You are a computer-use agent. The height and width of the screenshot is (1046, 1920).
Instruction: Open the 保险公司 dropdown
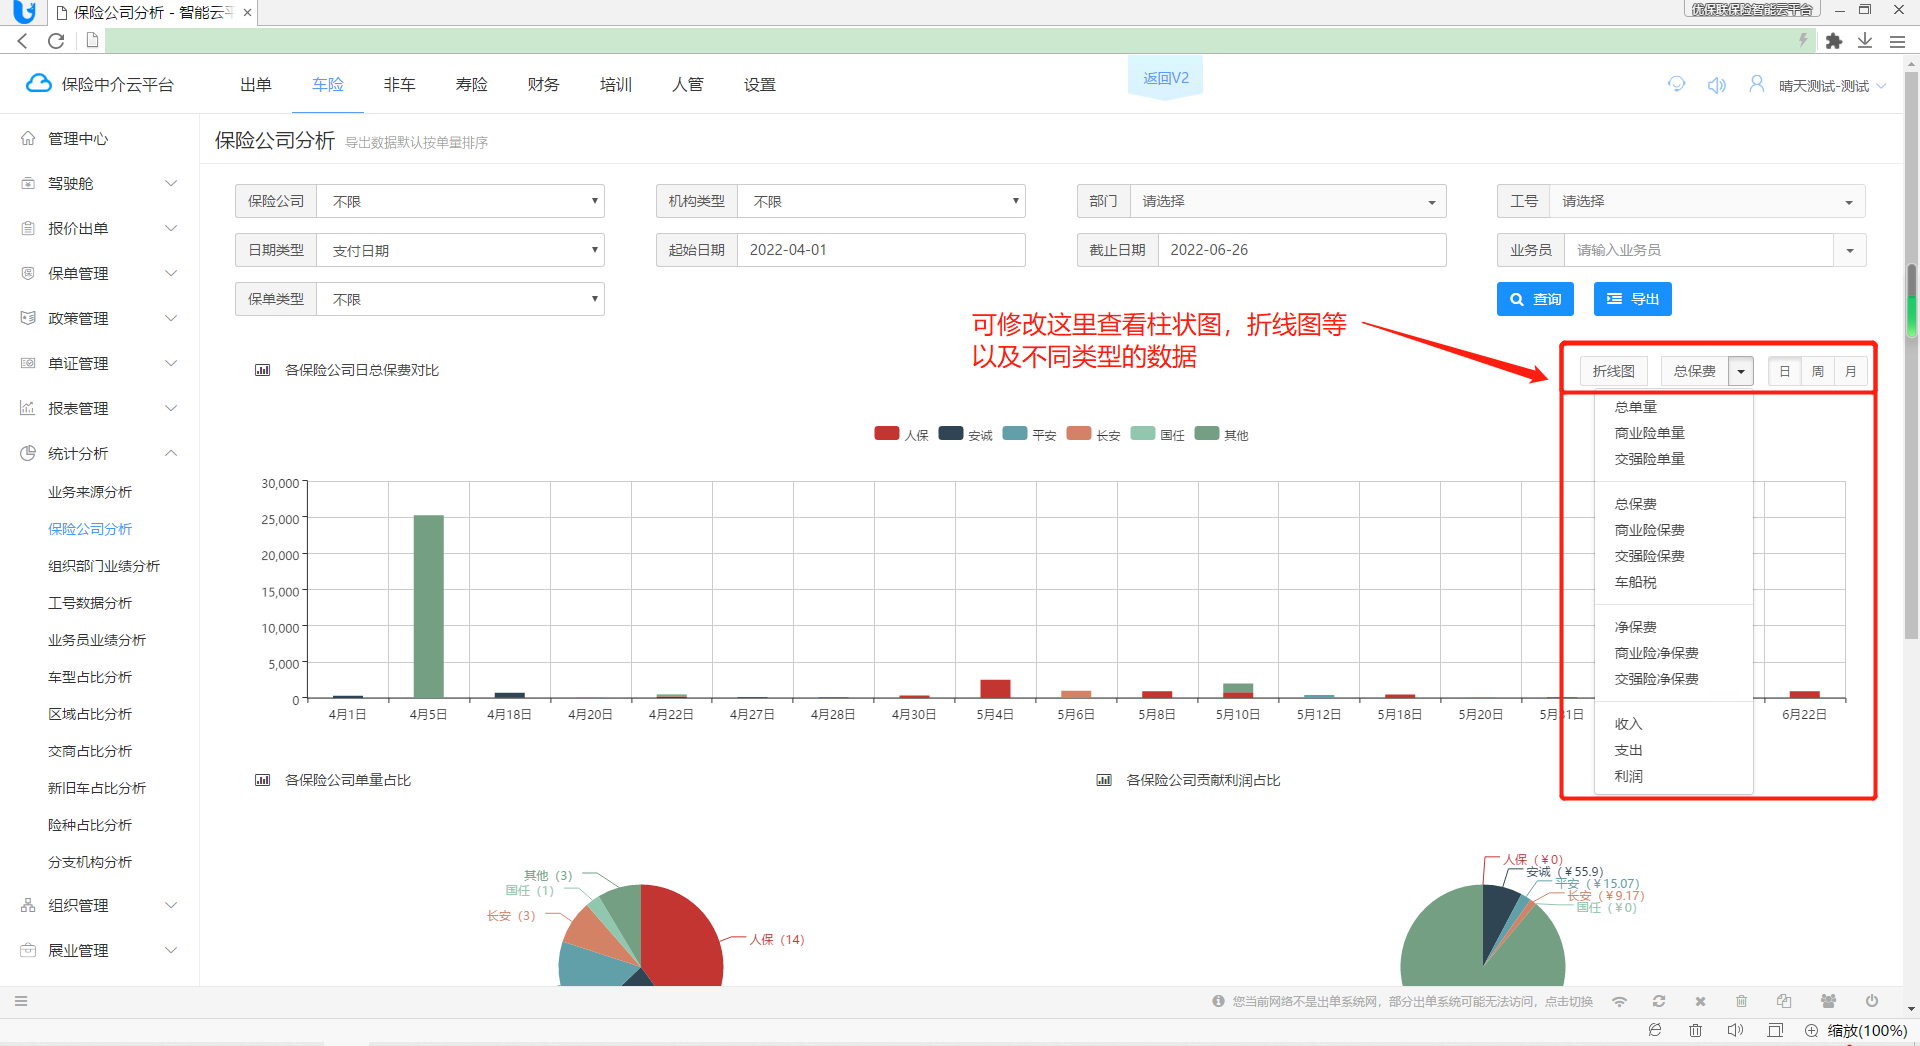[x=461, y=201]
